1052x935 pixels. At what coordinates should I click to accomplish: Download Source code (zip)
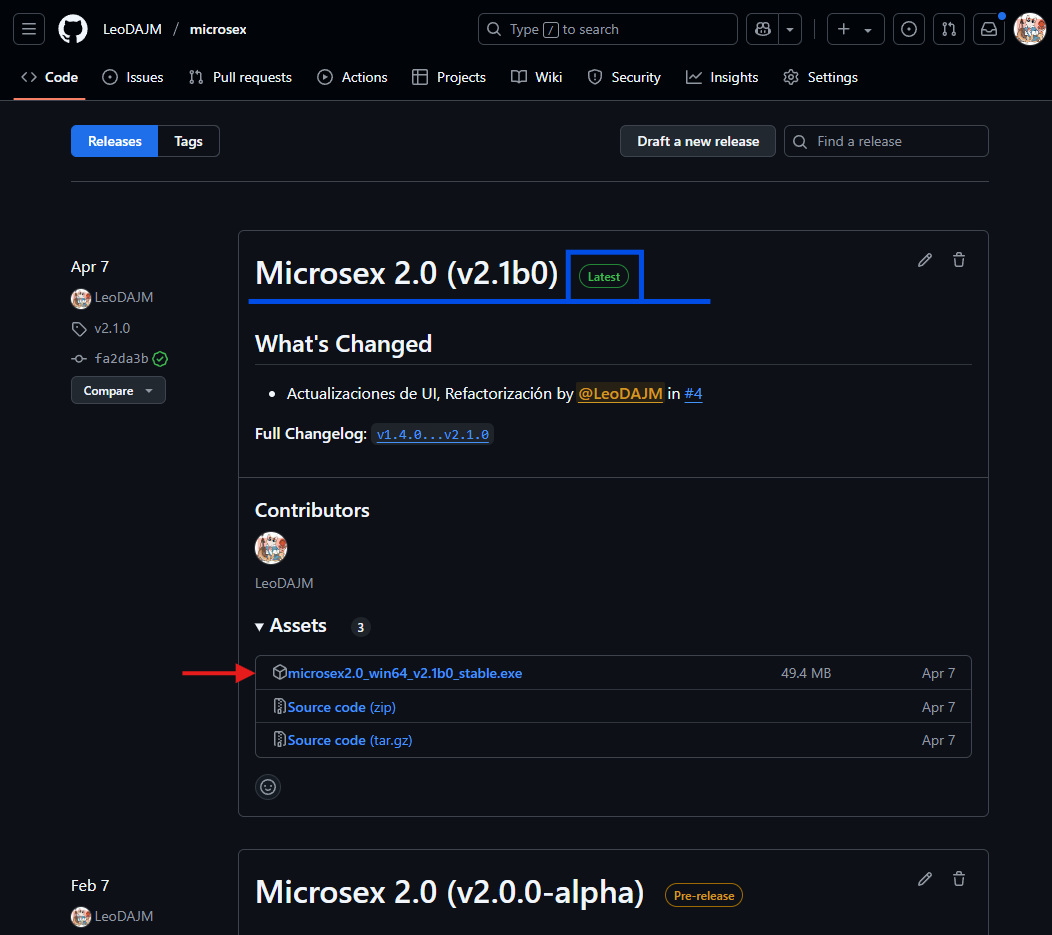(x=341, y=707)
